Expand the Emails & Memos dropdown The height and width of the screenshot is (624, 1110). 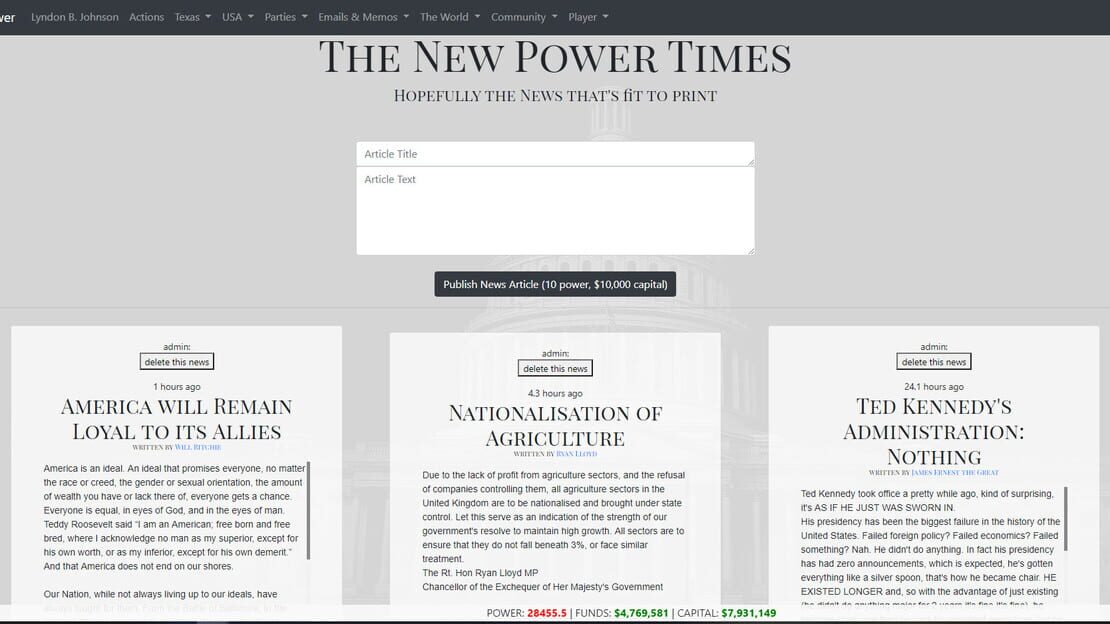pos(363,17)
